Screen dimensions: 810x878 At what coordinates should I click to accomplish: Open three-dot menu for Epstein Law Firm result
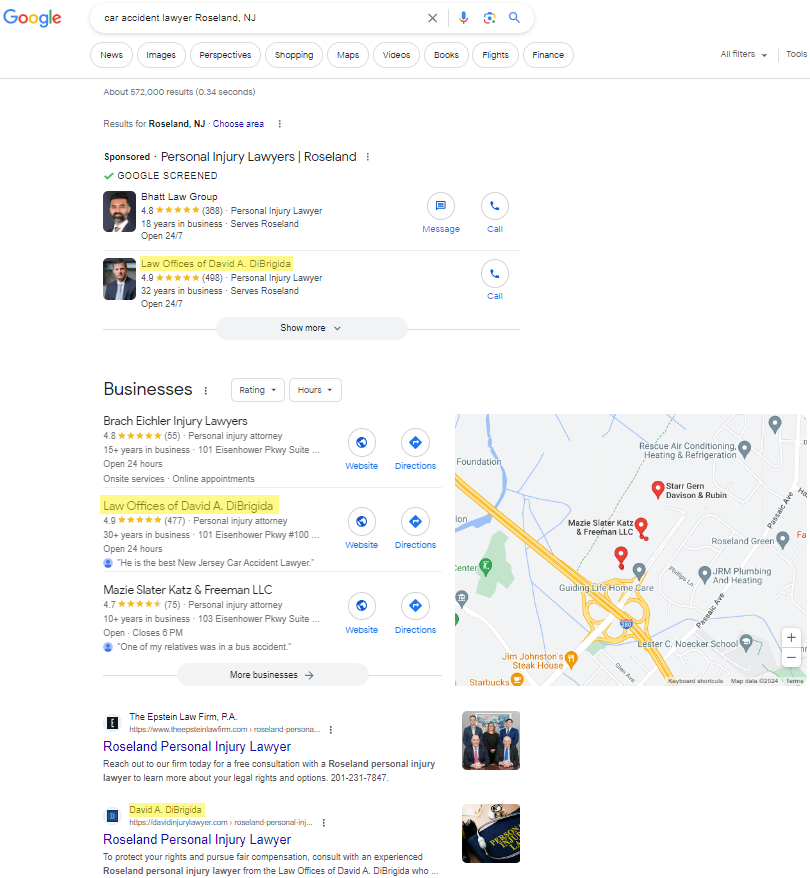pos(331,730)
